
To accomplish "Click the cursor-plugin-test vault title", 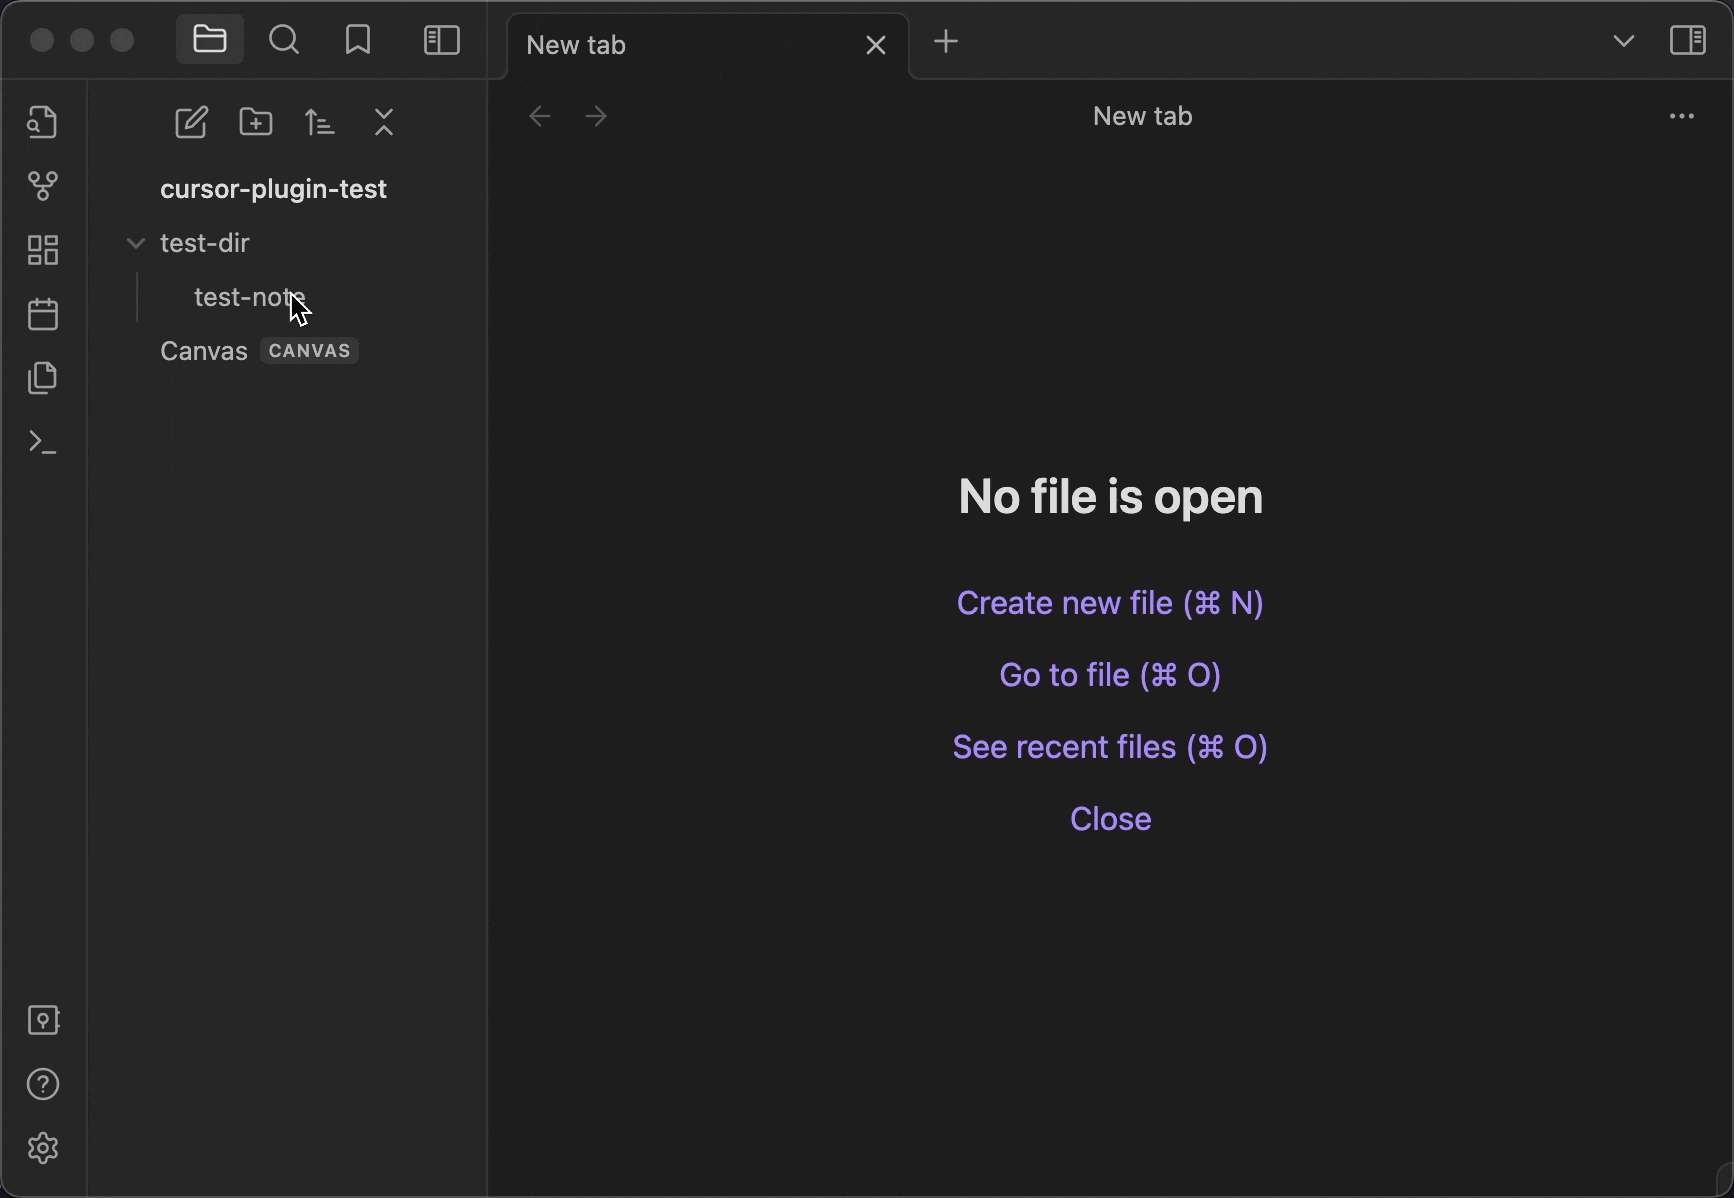I will click(273, 189).
